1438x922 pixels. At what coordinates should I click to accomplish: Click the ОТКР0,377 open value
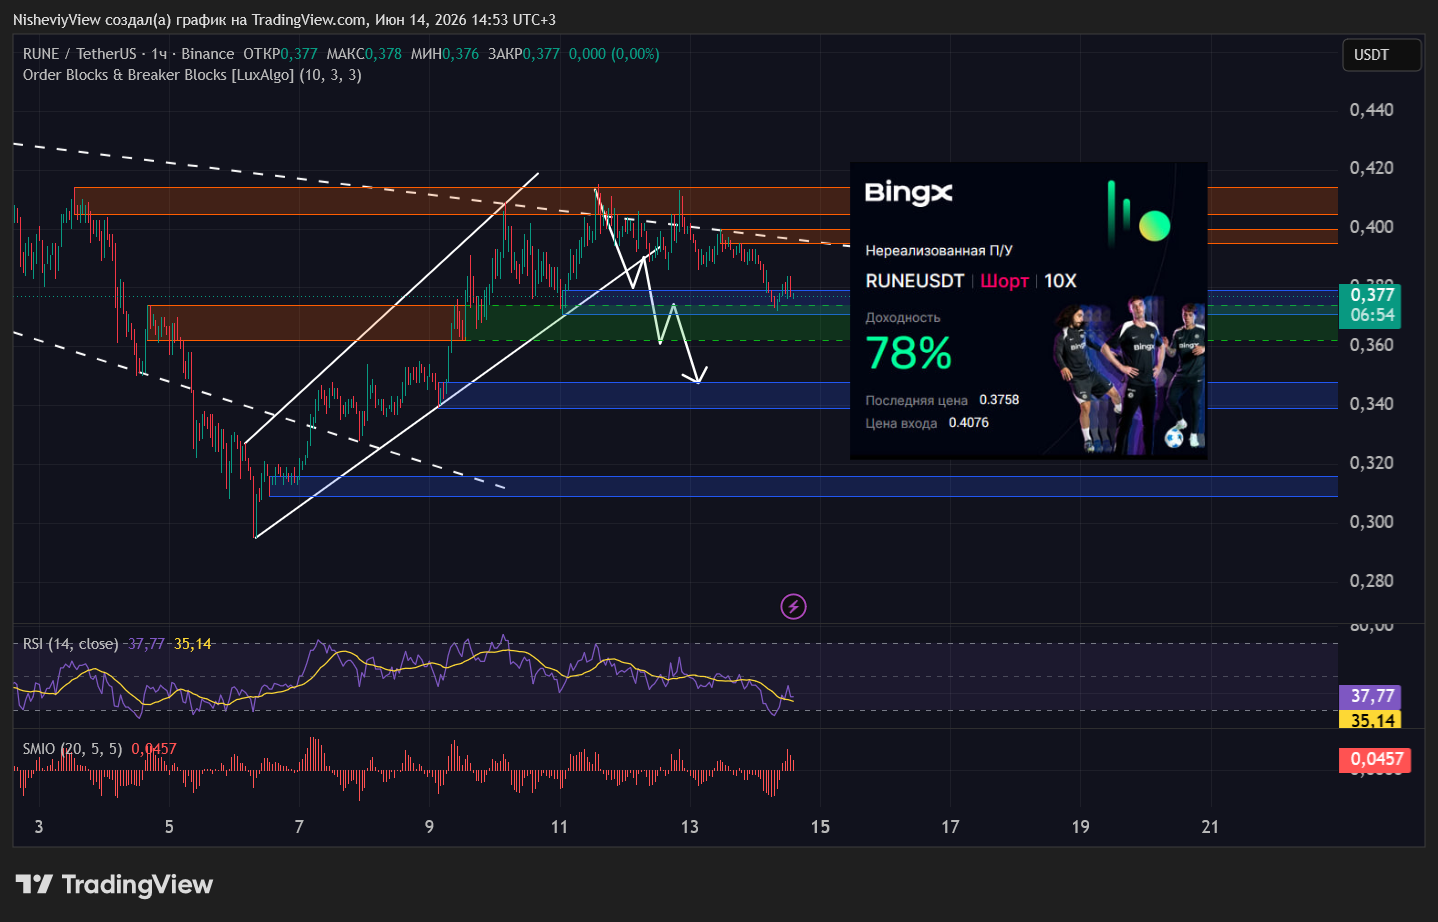pos(280,54)
